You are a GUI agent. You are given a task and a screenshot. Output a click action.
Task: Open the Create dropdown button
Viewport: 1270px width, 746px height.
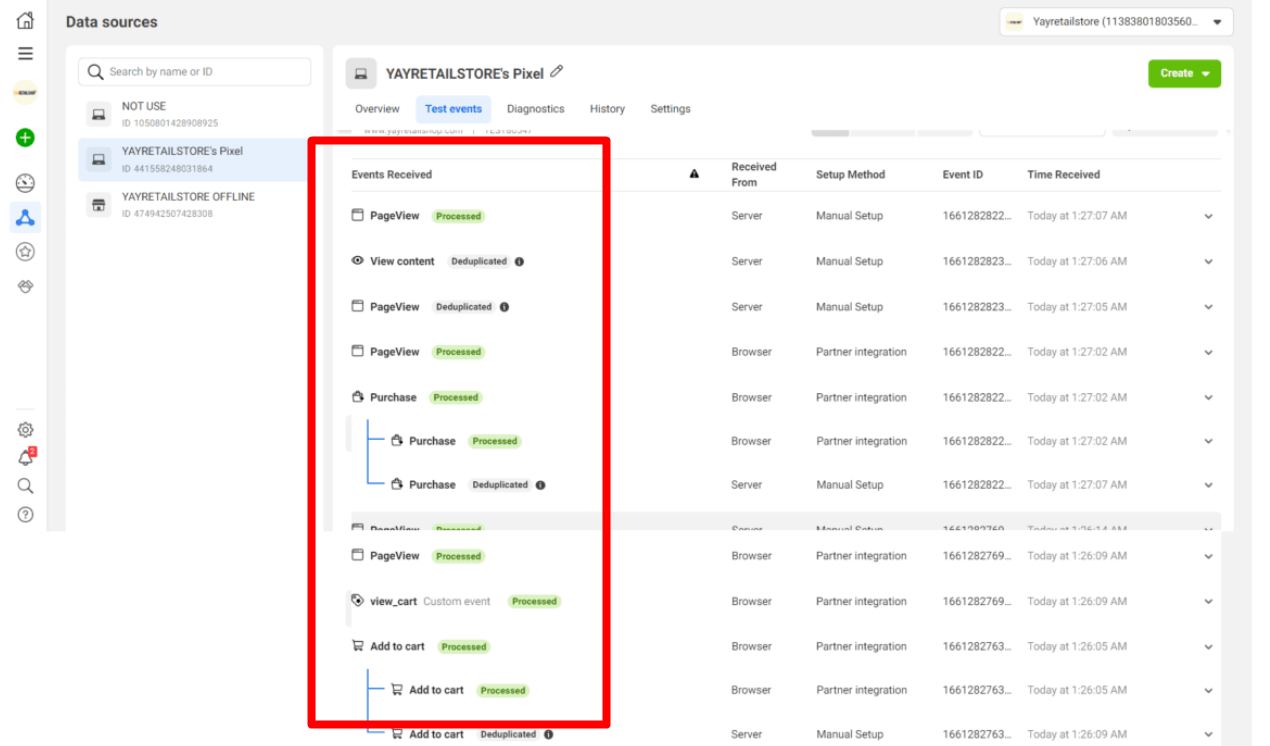tap(1184, 73)
